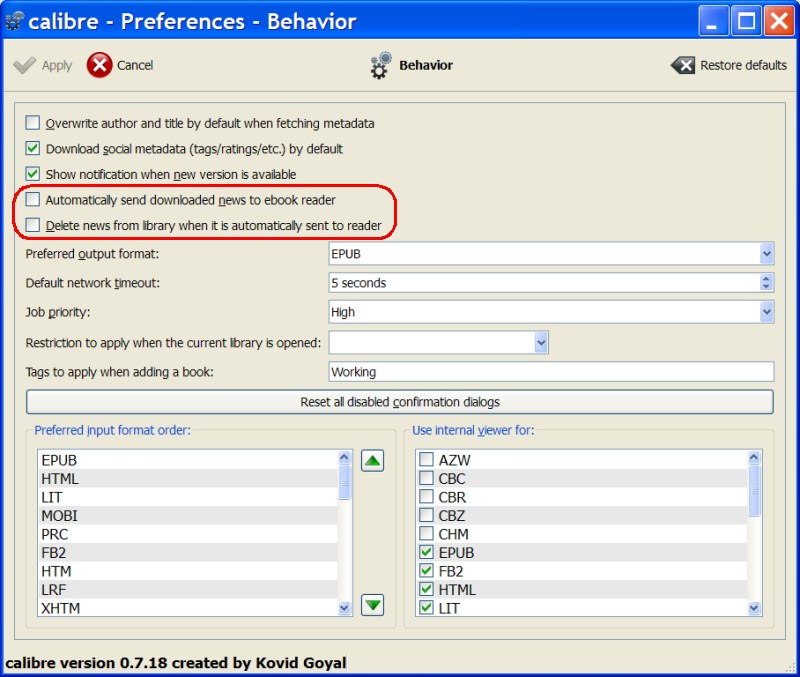Enable Automatically send downloaded news to reader
The image size is (800, 677).
point(33,199)
